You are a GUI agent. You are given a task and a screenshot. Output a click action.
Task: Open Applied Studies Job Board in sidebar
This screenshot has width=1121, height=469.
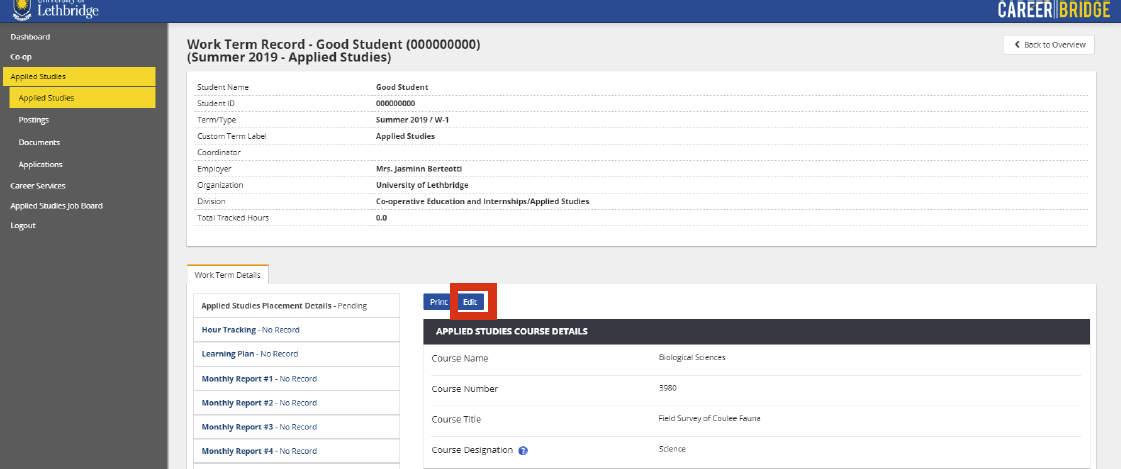click(56, 206)
